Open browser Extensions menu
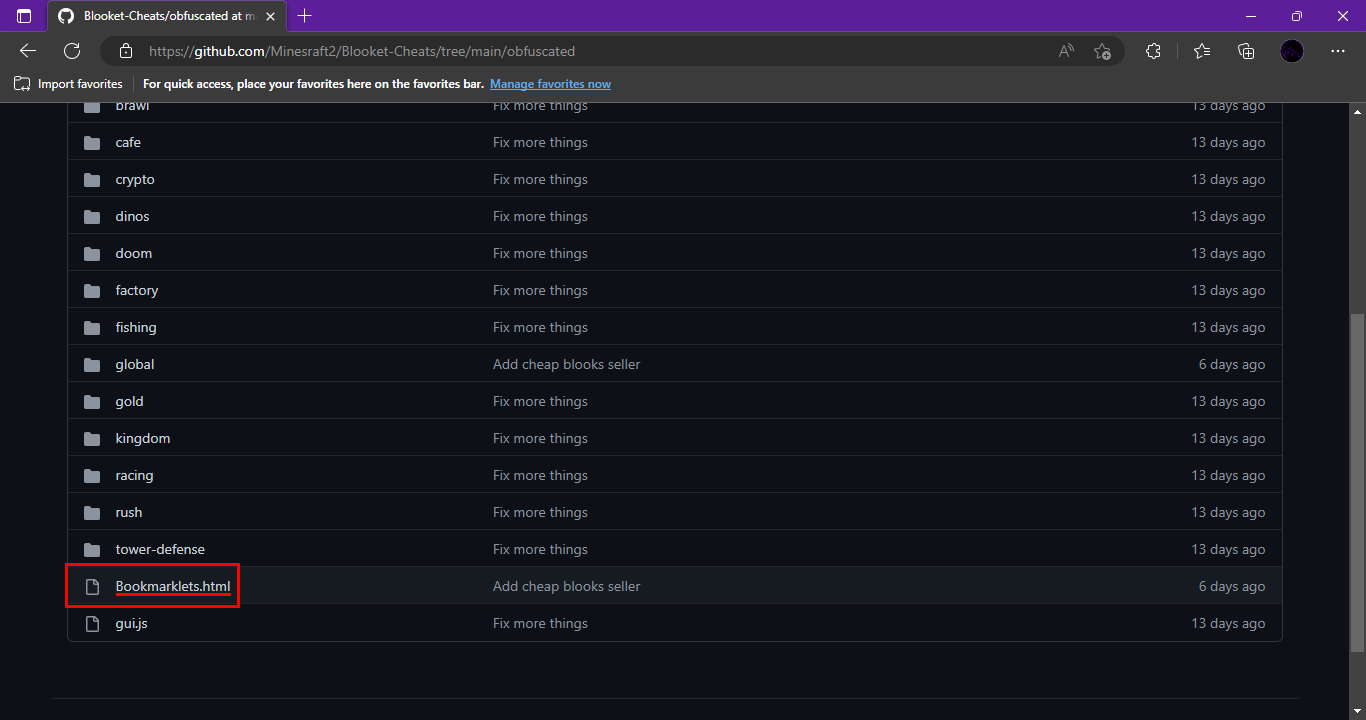1366x720 pixels. click(1153, 51)
